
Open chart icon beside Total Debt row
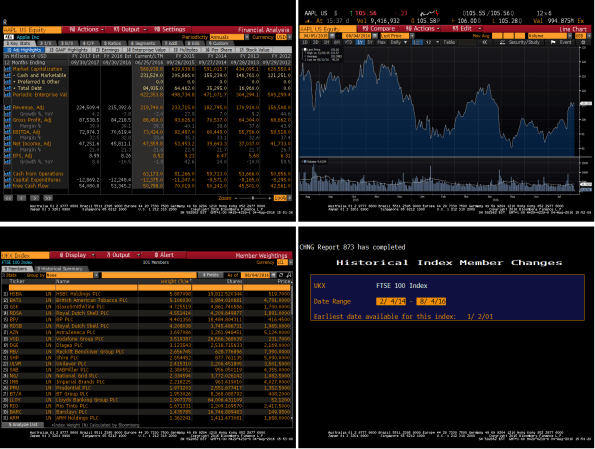coord(7,88)
